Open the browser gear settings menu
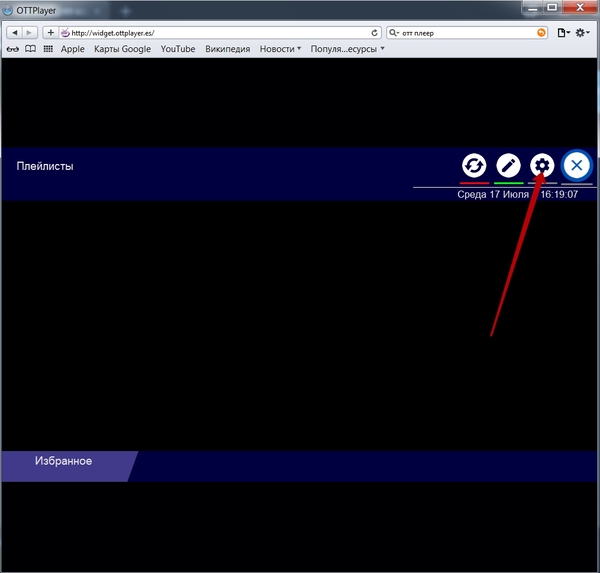The height and width of the screenshot is (573, 600). pyautogui.click(x=582, y=33)
